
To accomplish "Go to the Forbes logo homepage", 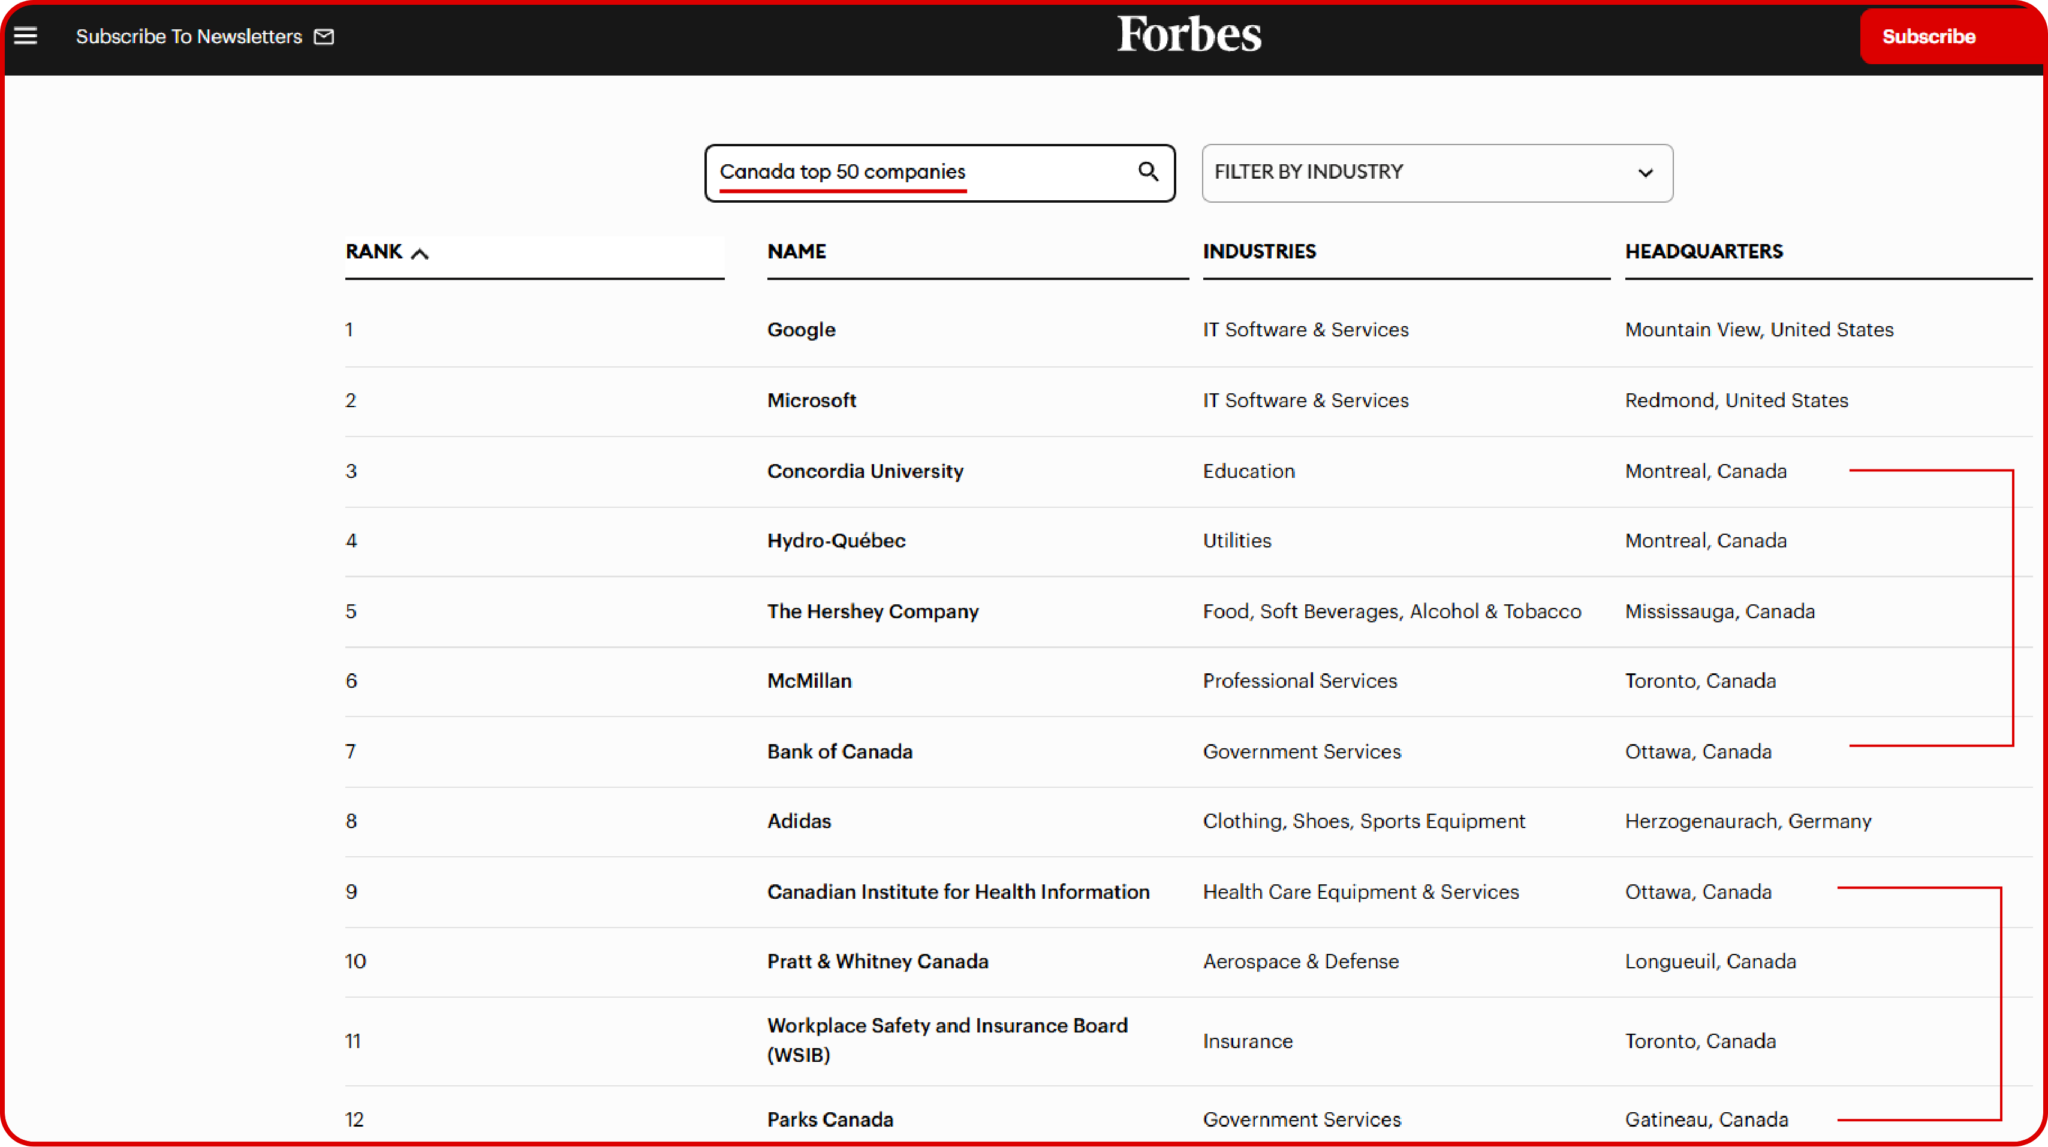I will (1189, 35).
